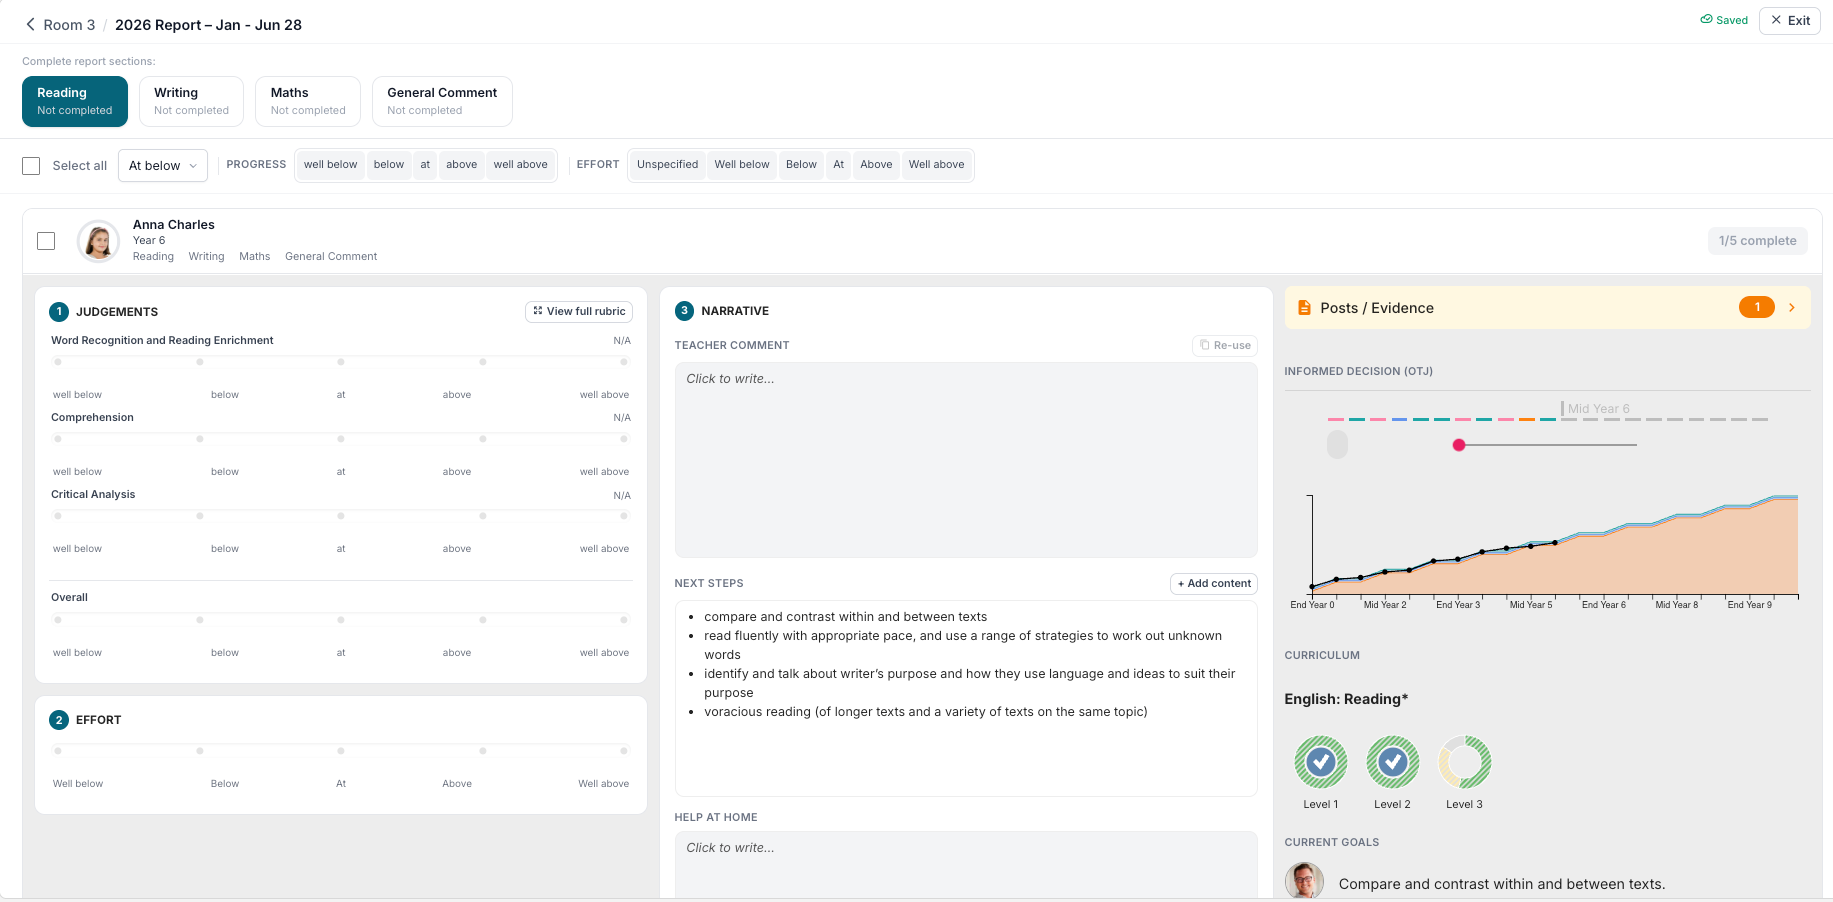Image resolution: width=1833 pixels, height=902 pixels.
Task: Tick the Select all checkbox
Action: tap(31, 166)
